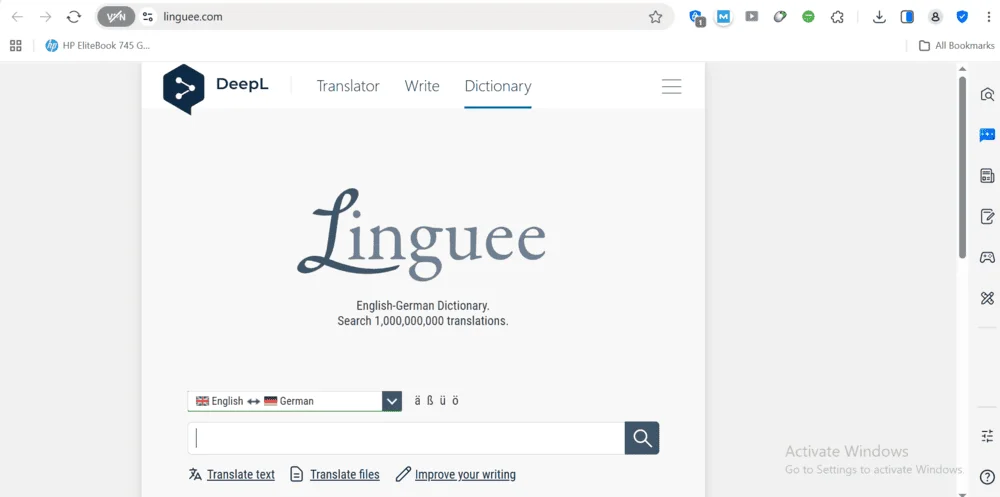Click the magnifying glass search button

pyautogui.click(x=642, y=438)
